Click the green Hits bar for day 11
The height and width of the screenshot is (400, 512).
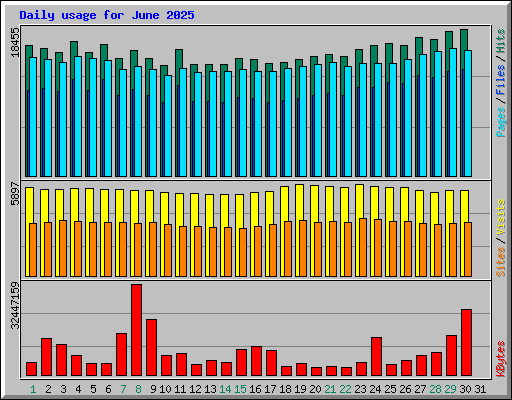[x=179, y=59]
